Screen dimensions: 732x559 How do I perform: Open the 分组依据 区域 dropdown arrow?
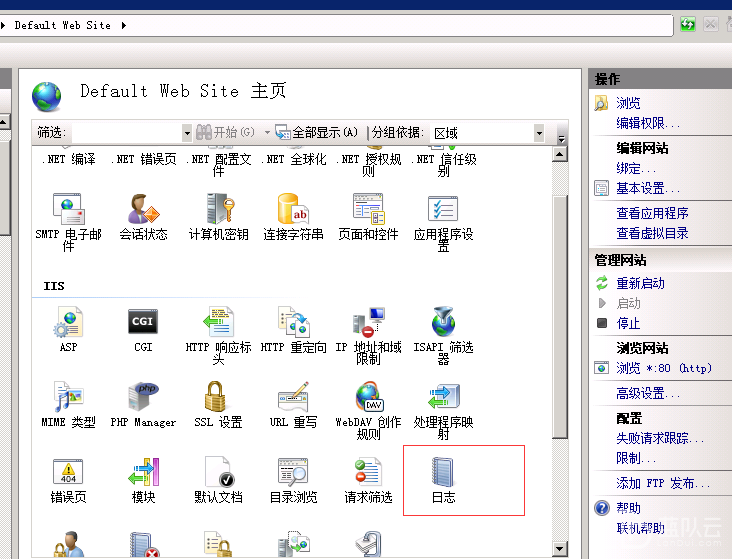539,133
